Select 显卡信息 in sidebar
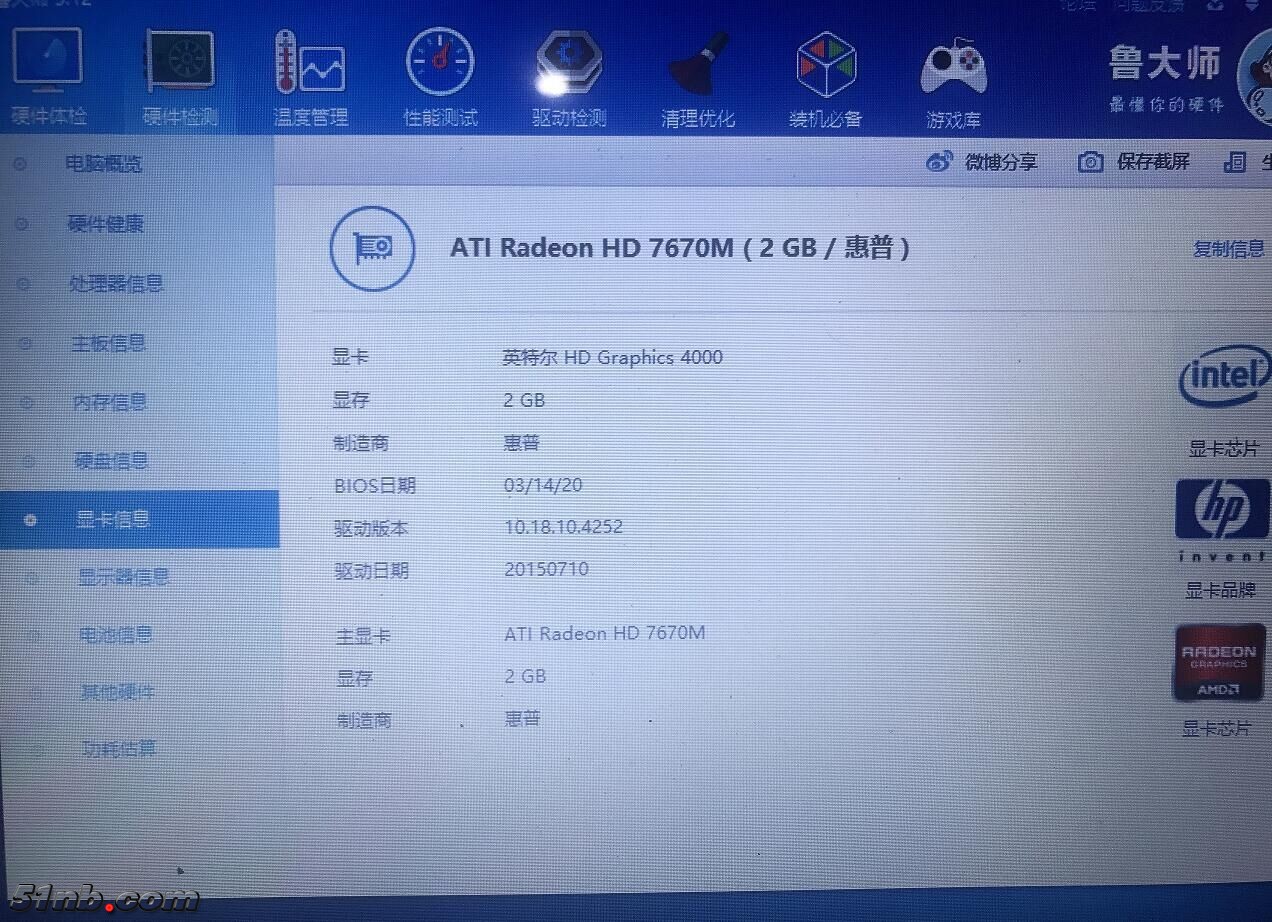This screenshot has width=1272, height=922. (x=113, y=519)
